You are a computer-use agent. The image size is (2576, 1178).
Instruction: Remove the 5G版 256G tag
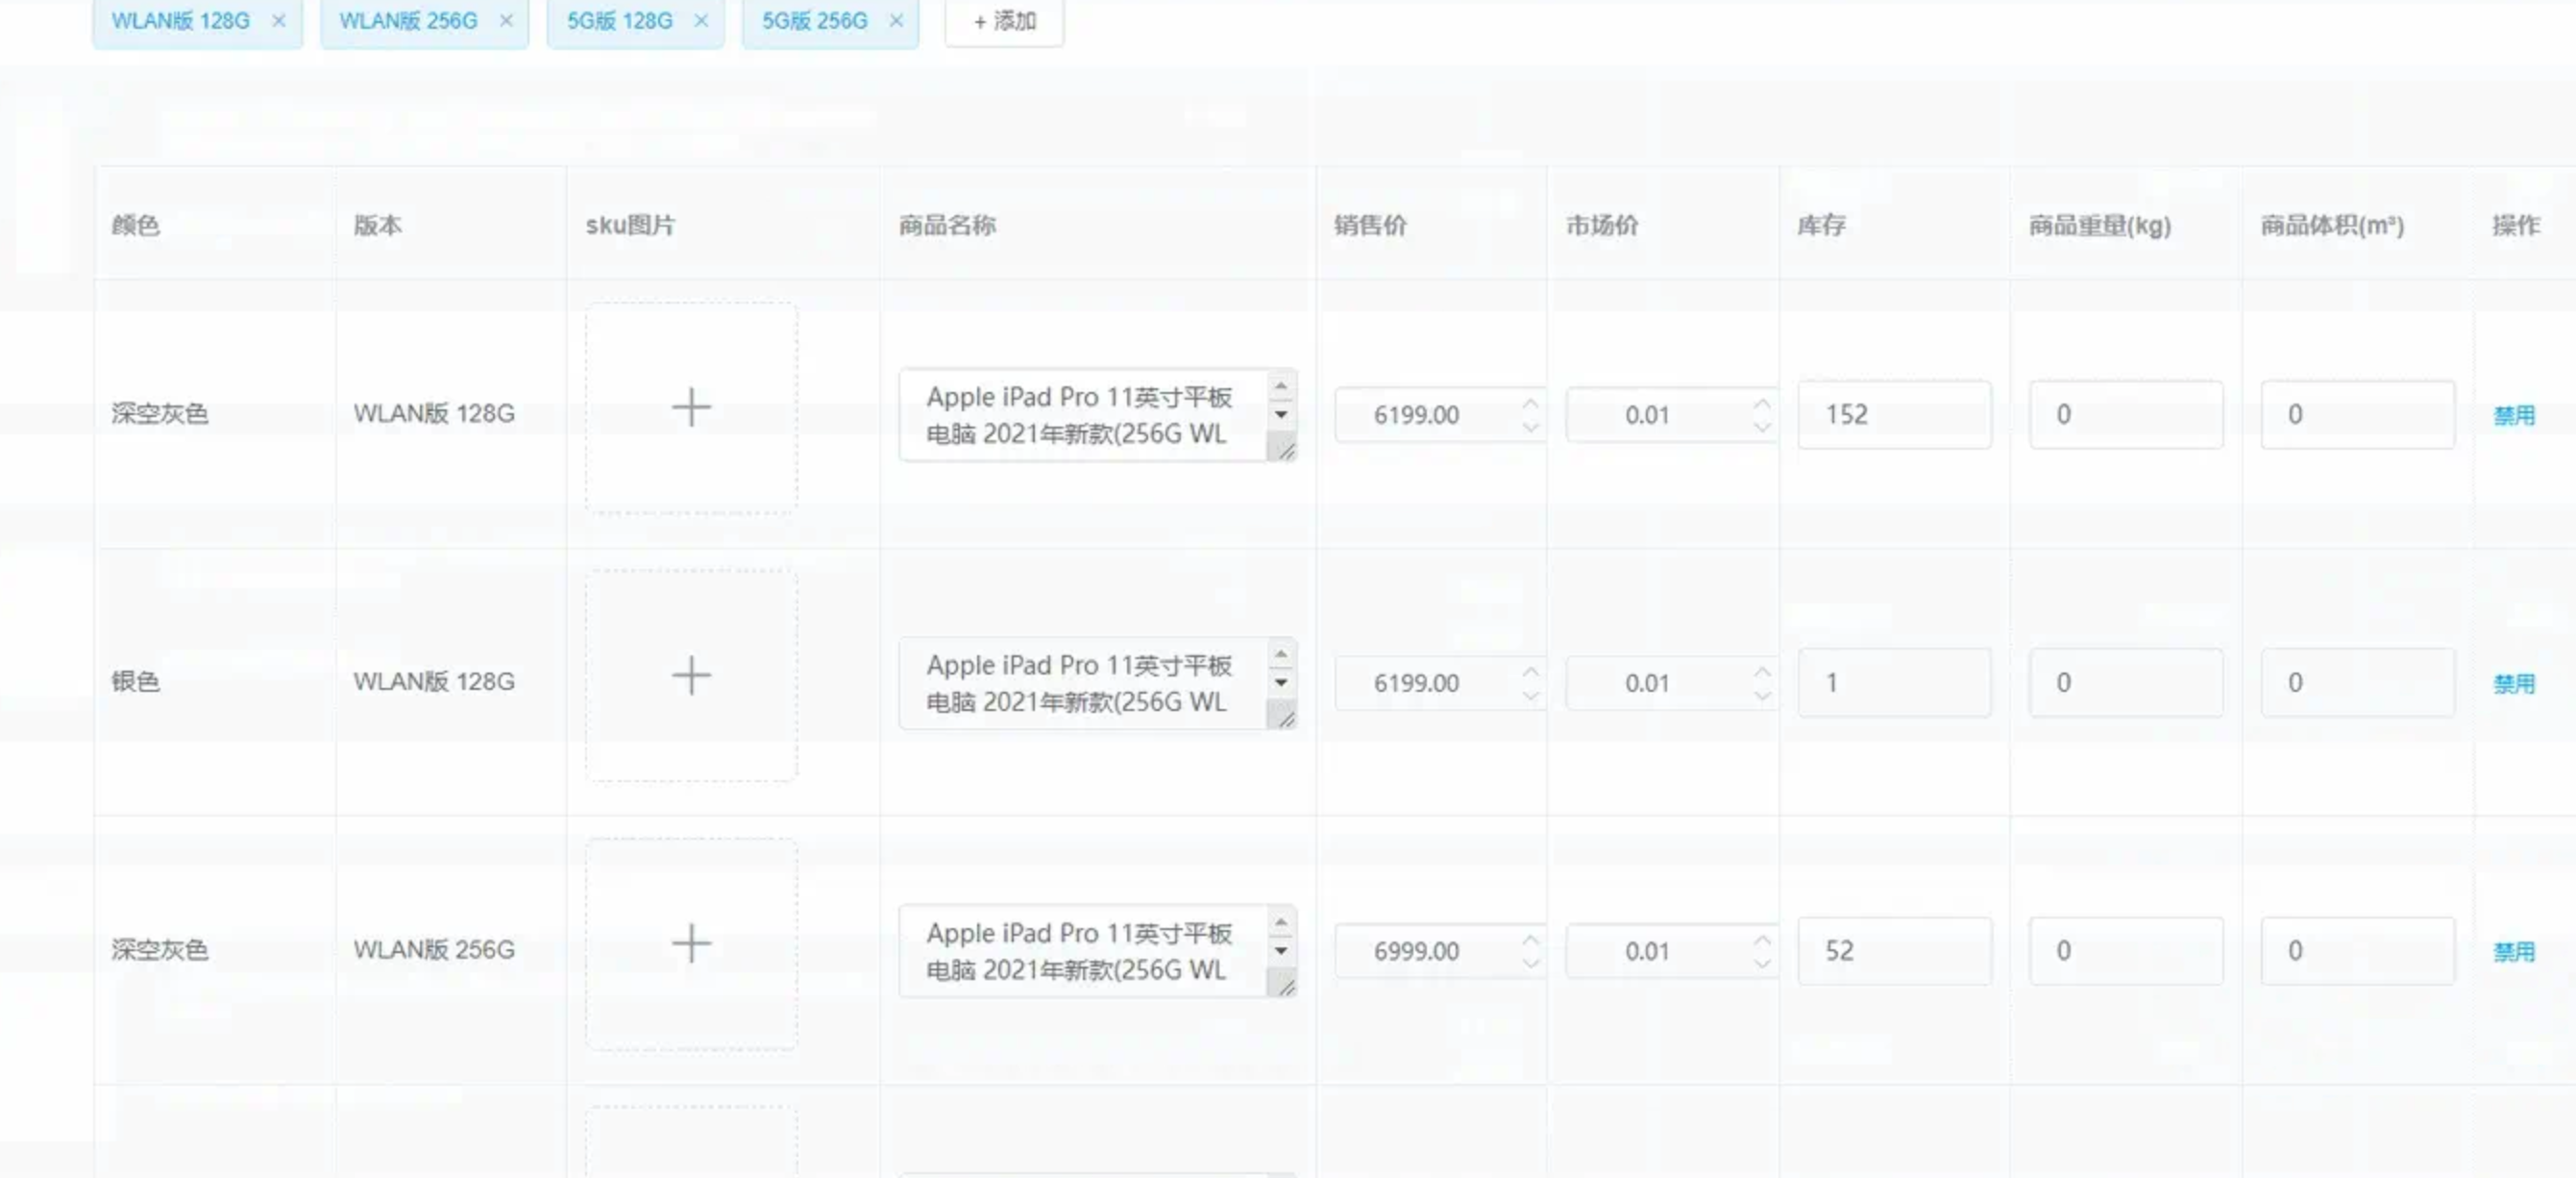(x=896, y=20)
